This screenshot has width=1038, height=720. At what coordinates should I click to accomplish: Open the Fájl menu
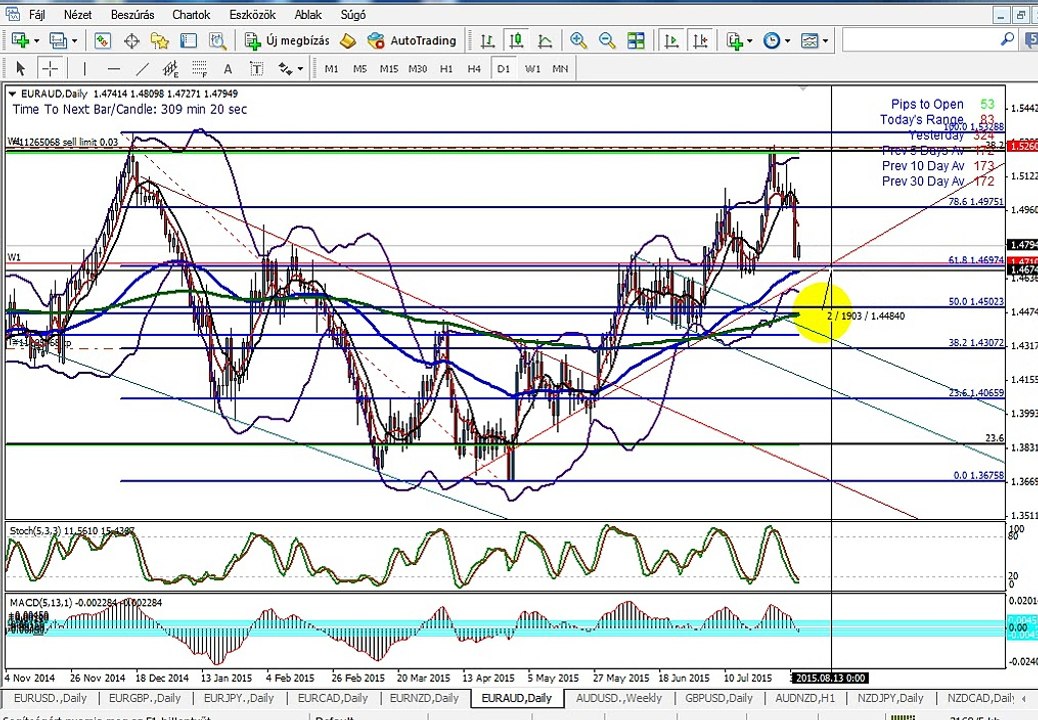pos(37,14)
